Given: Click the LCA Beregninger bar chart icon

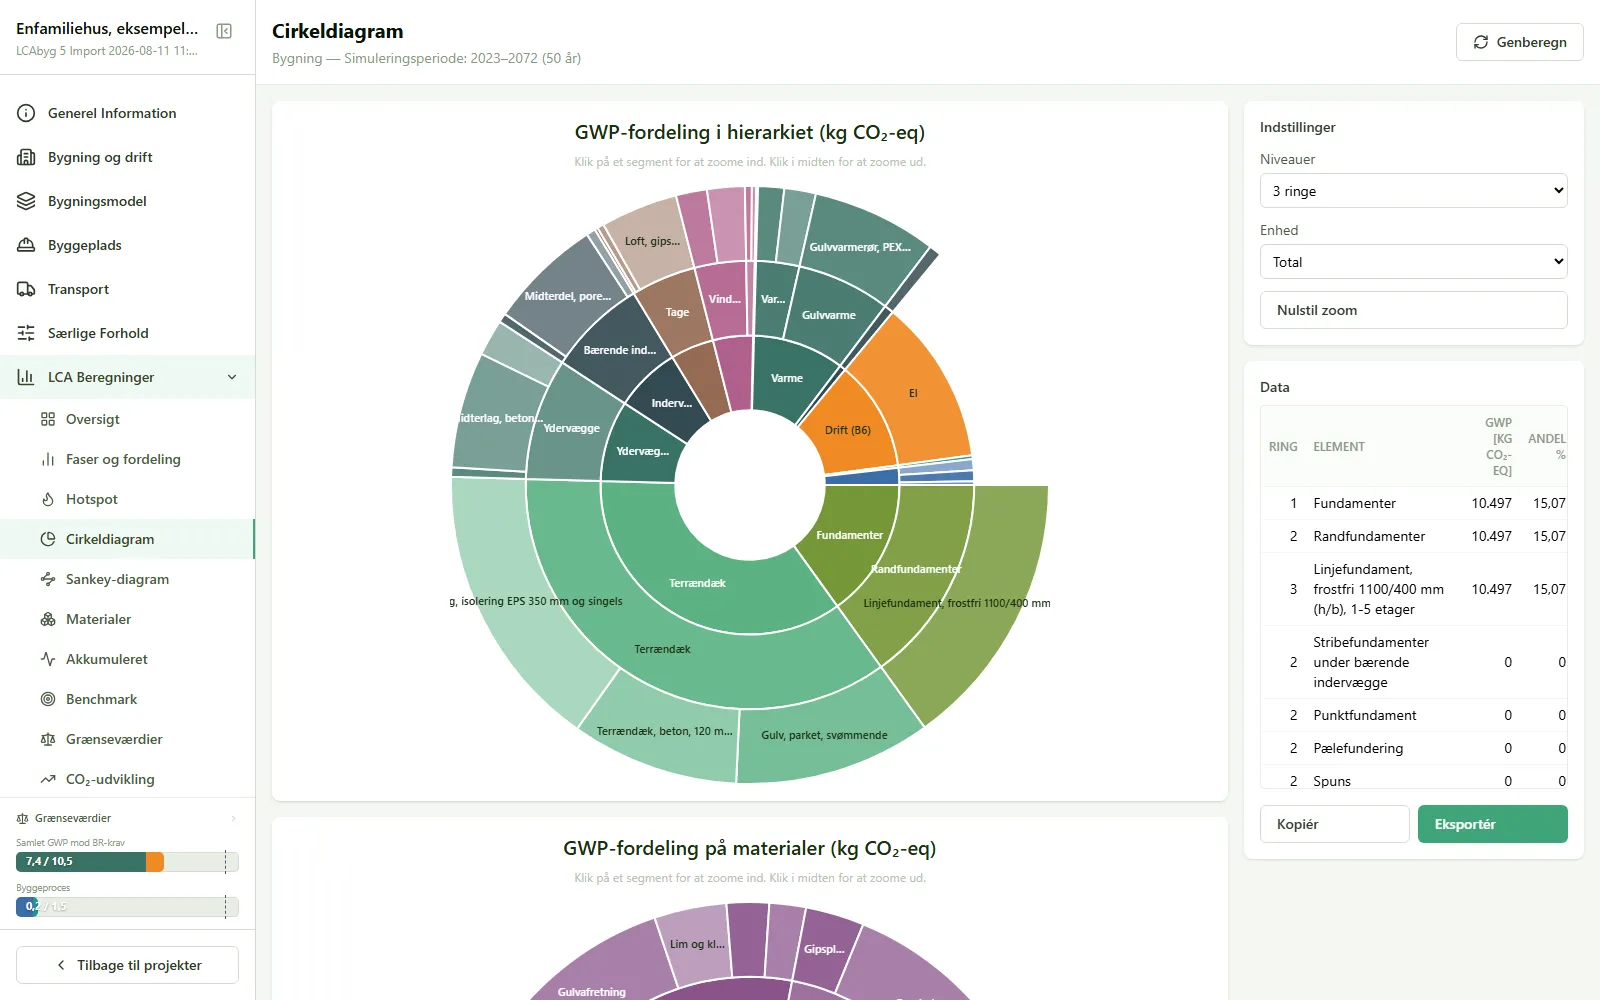Looking at the screenshot, I should (26, 377).
